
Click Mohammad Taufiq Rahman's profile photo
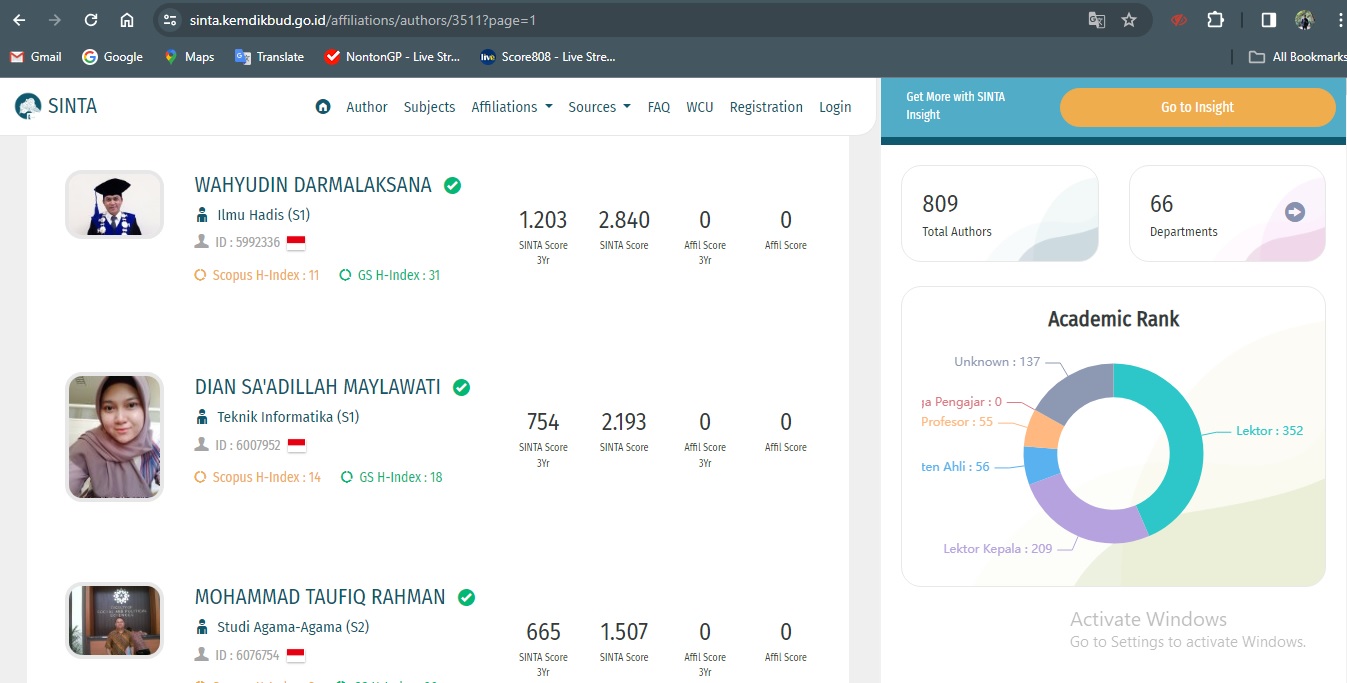(x=114, y=620)
